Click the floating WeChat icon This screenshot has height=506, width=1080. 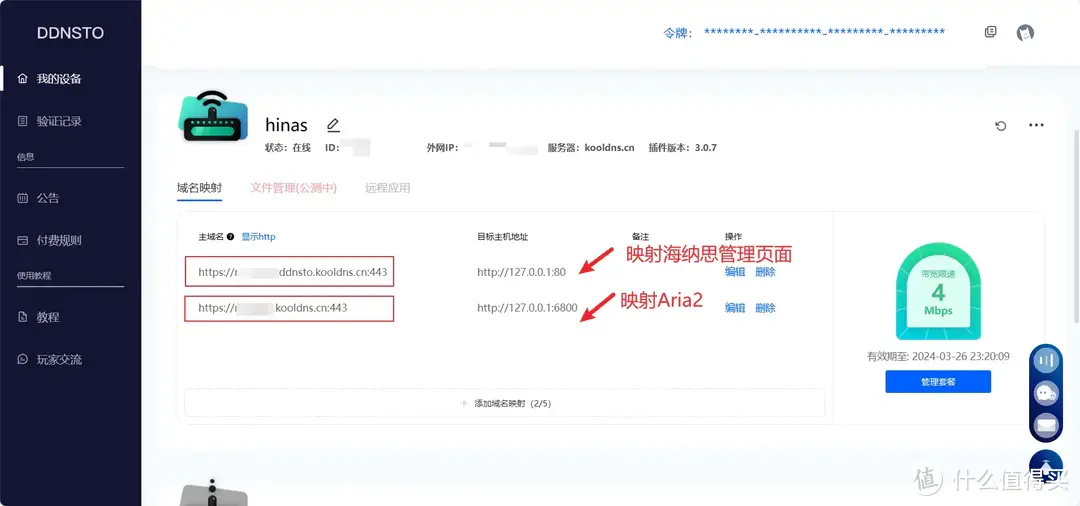1046,394
